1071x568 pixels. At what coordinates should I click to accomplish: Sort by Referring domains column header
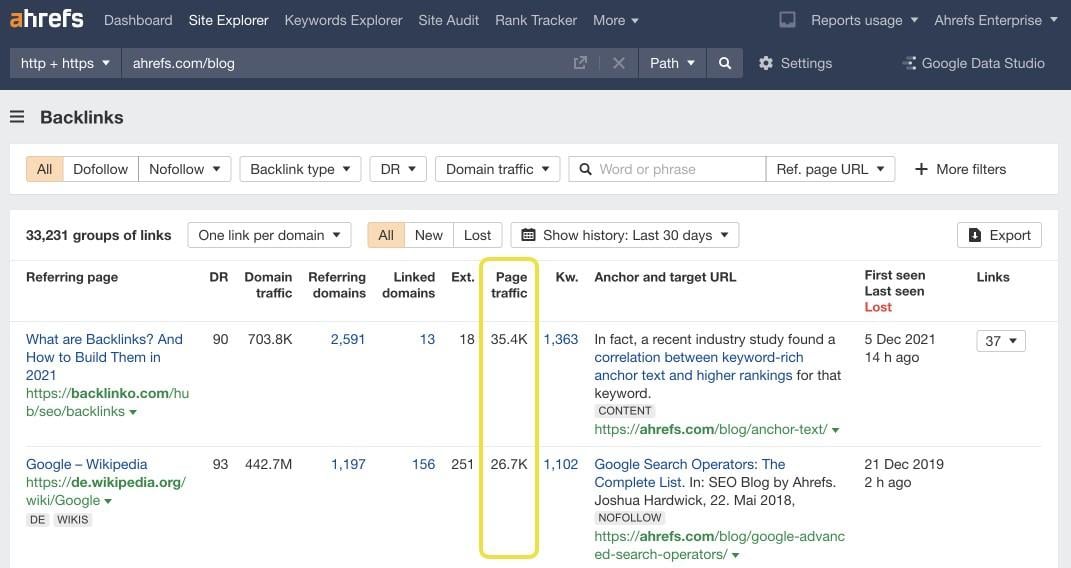point(337,285)
